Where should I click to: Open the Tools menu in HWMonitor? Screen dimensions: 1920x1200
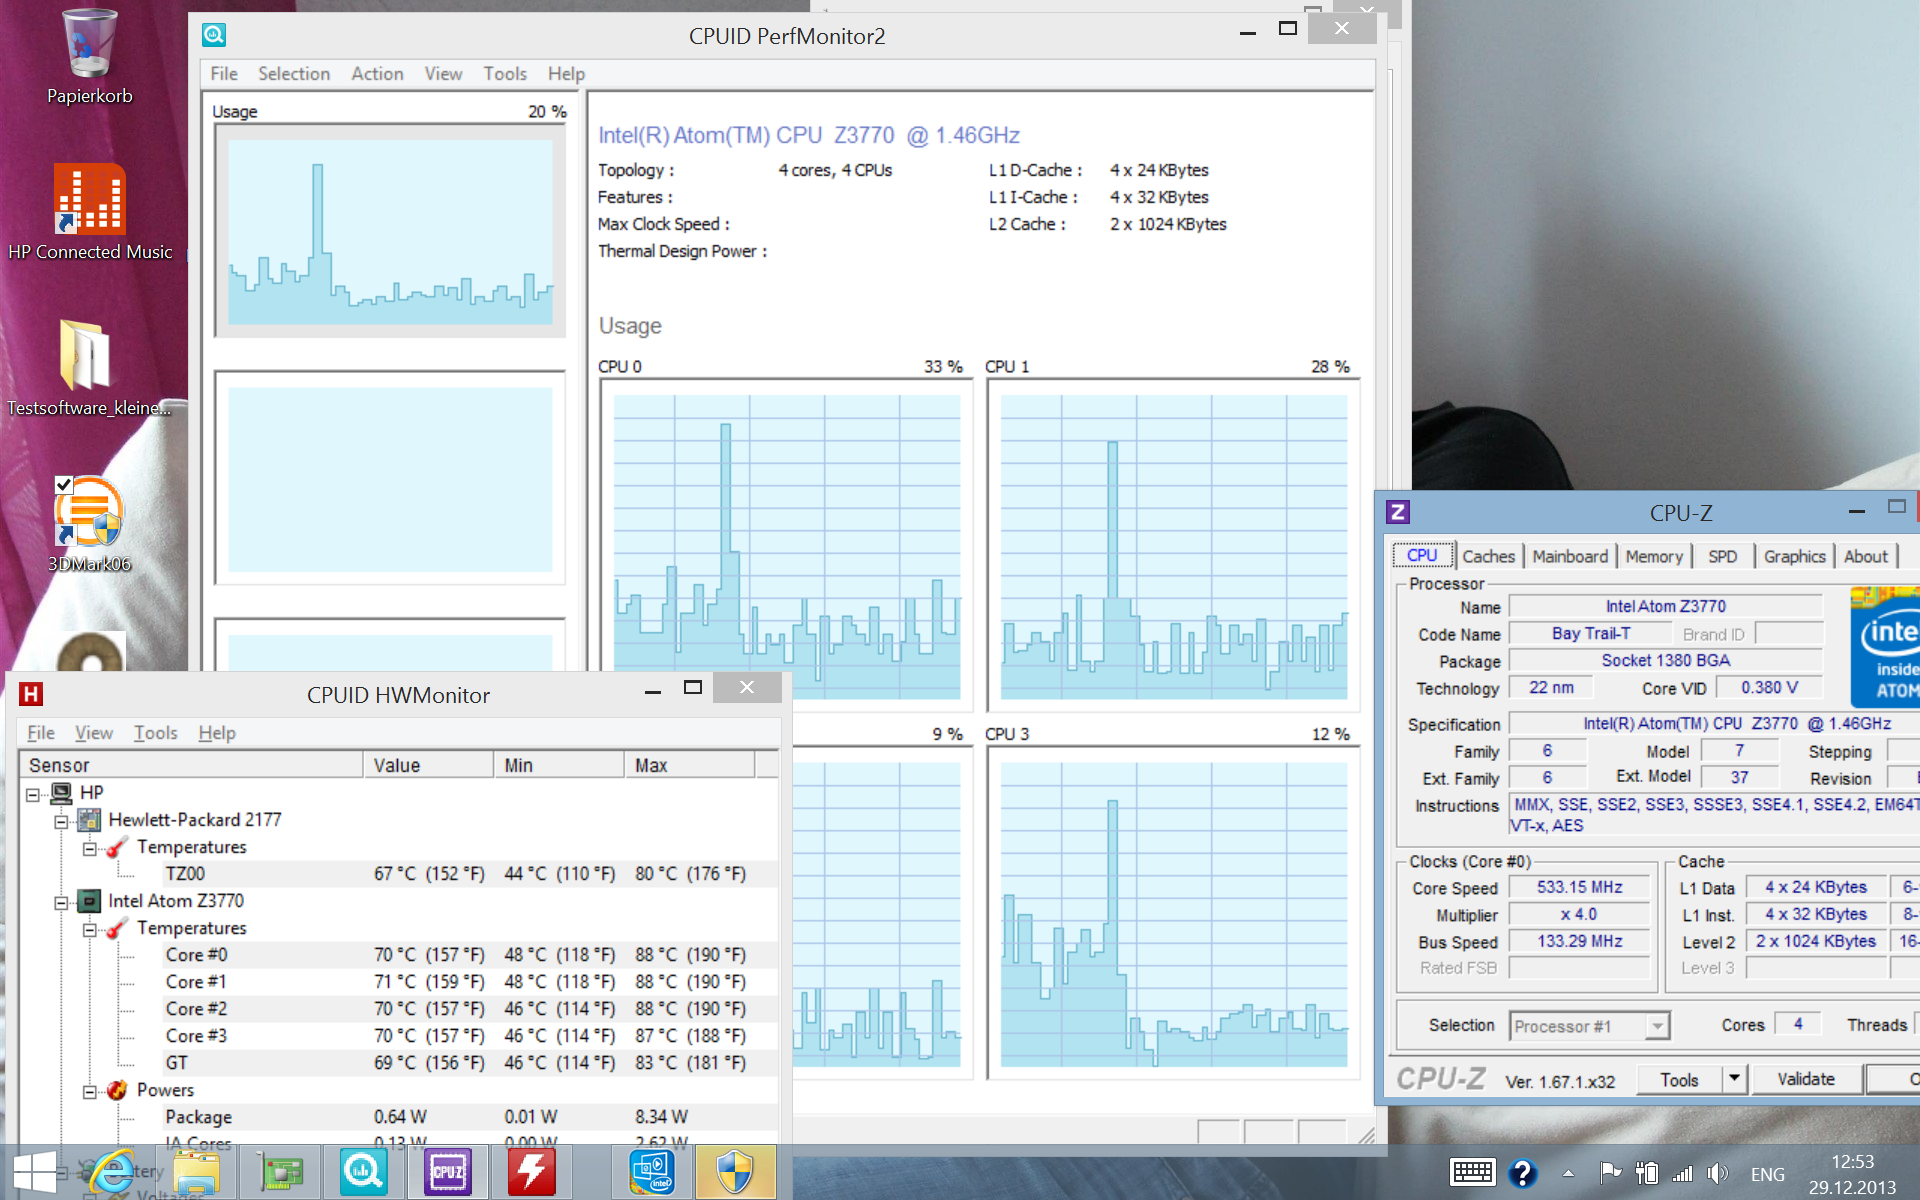click(x=155, y=733)
